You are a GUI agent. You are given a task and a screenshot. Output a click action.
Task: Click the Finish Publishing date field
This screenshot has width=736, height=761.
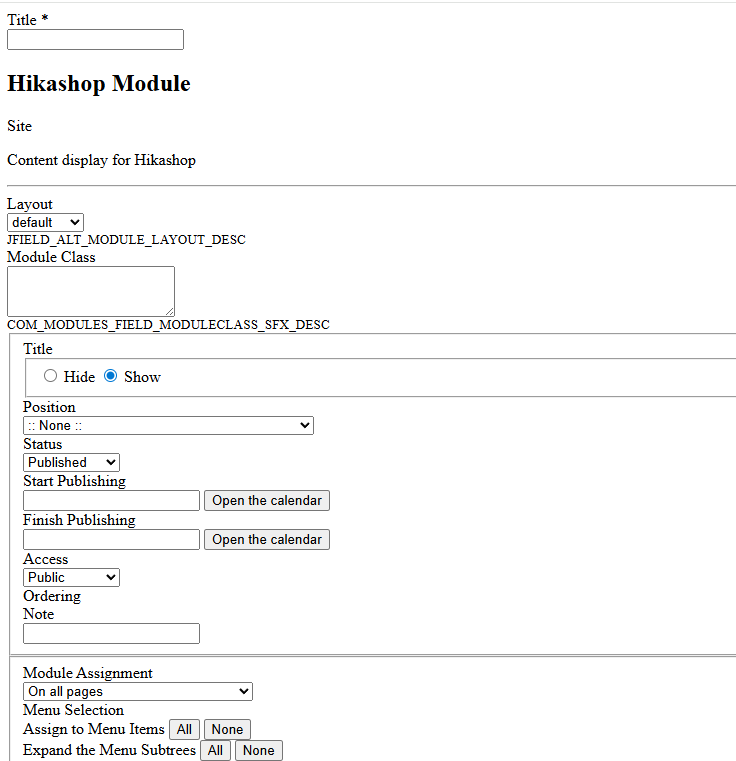[x=111, y=539]
